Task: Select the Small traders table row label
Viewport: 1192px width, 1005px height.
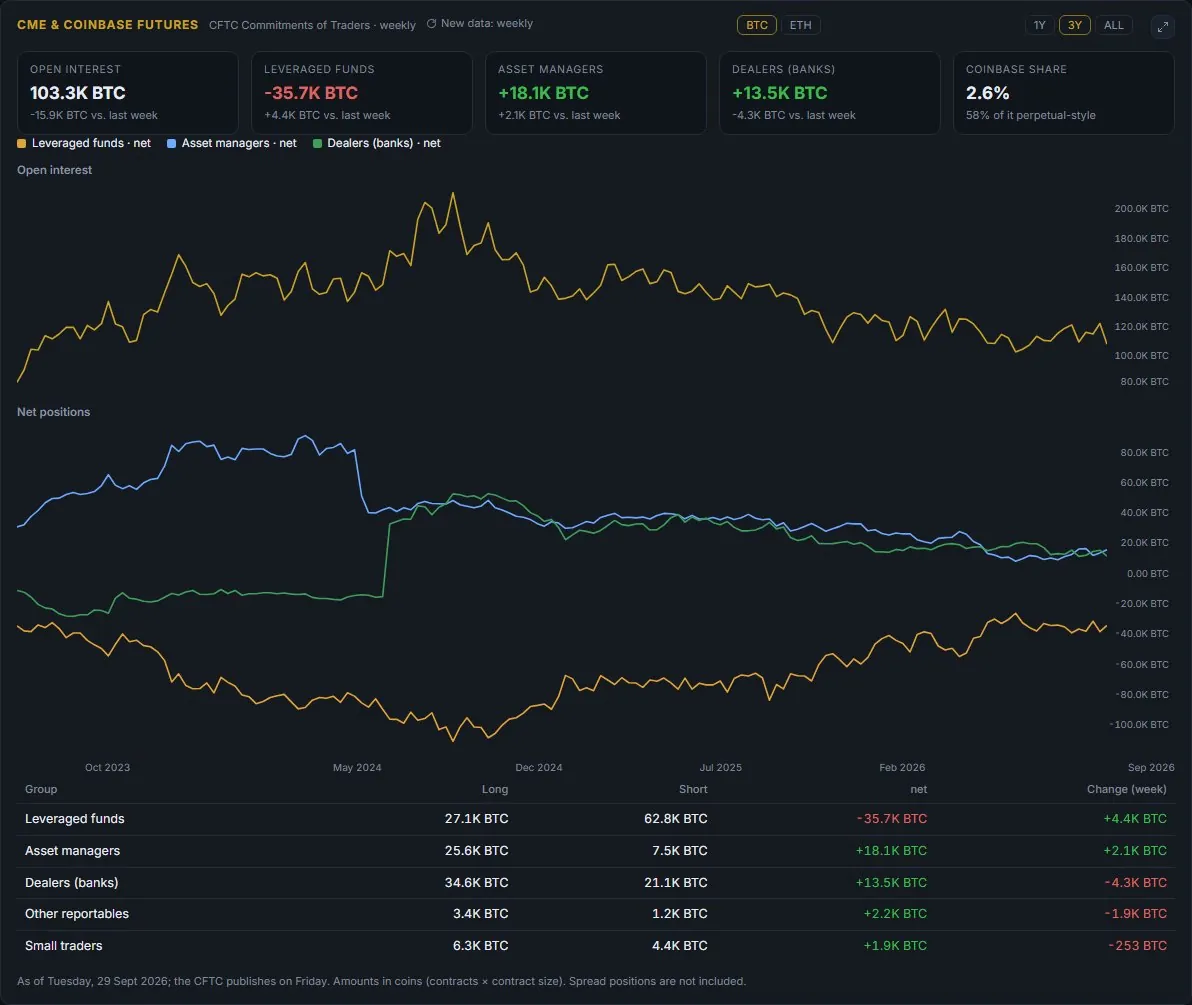Action: point(64,946)
